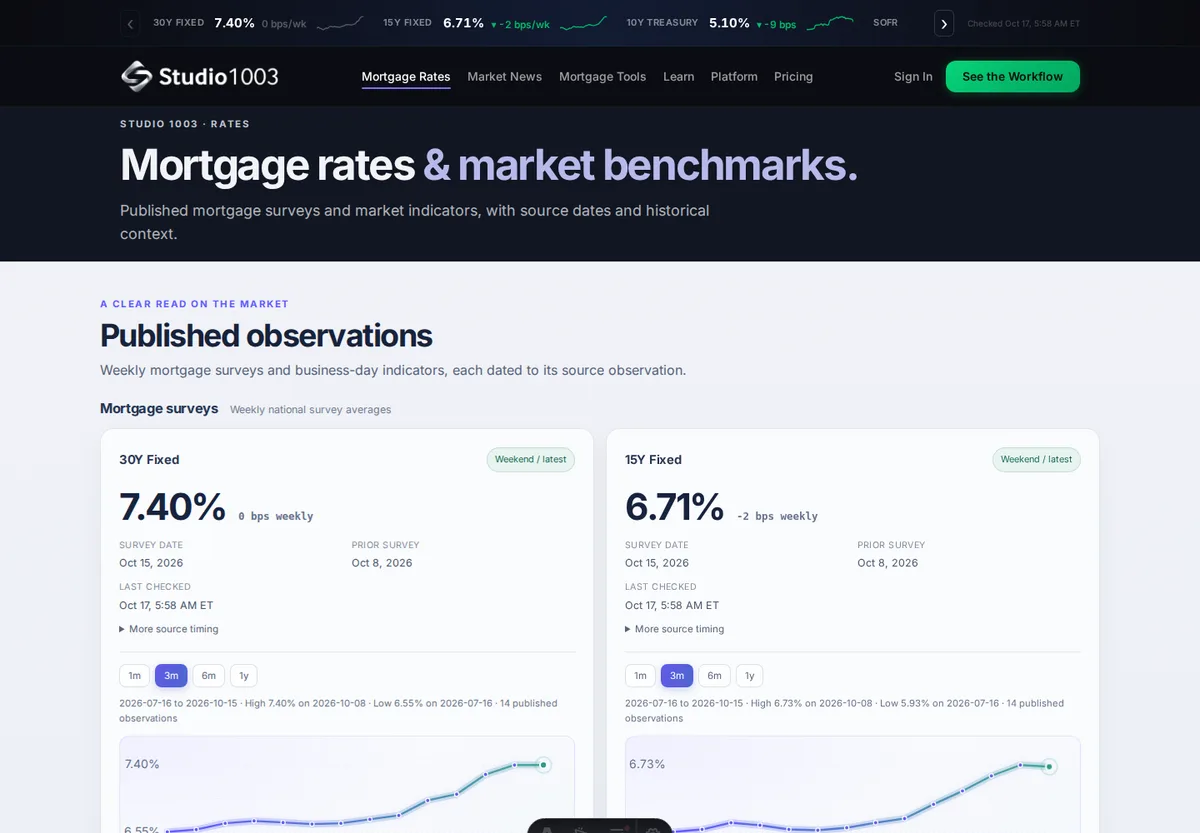Click the 0 bps weekly change label
The image size is (1200, 833).
(276, 516)
